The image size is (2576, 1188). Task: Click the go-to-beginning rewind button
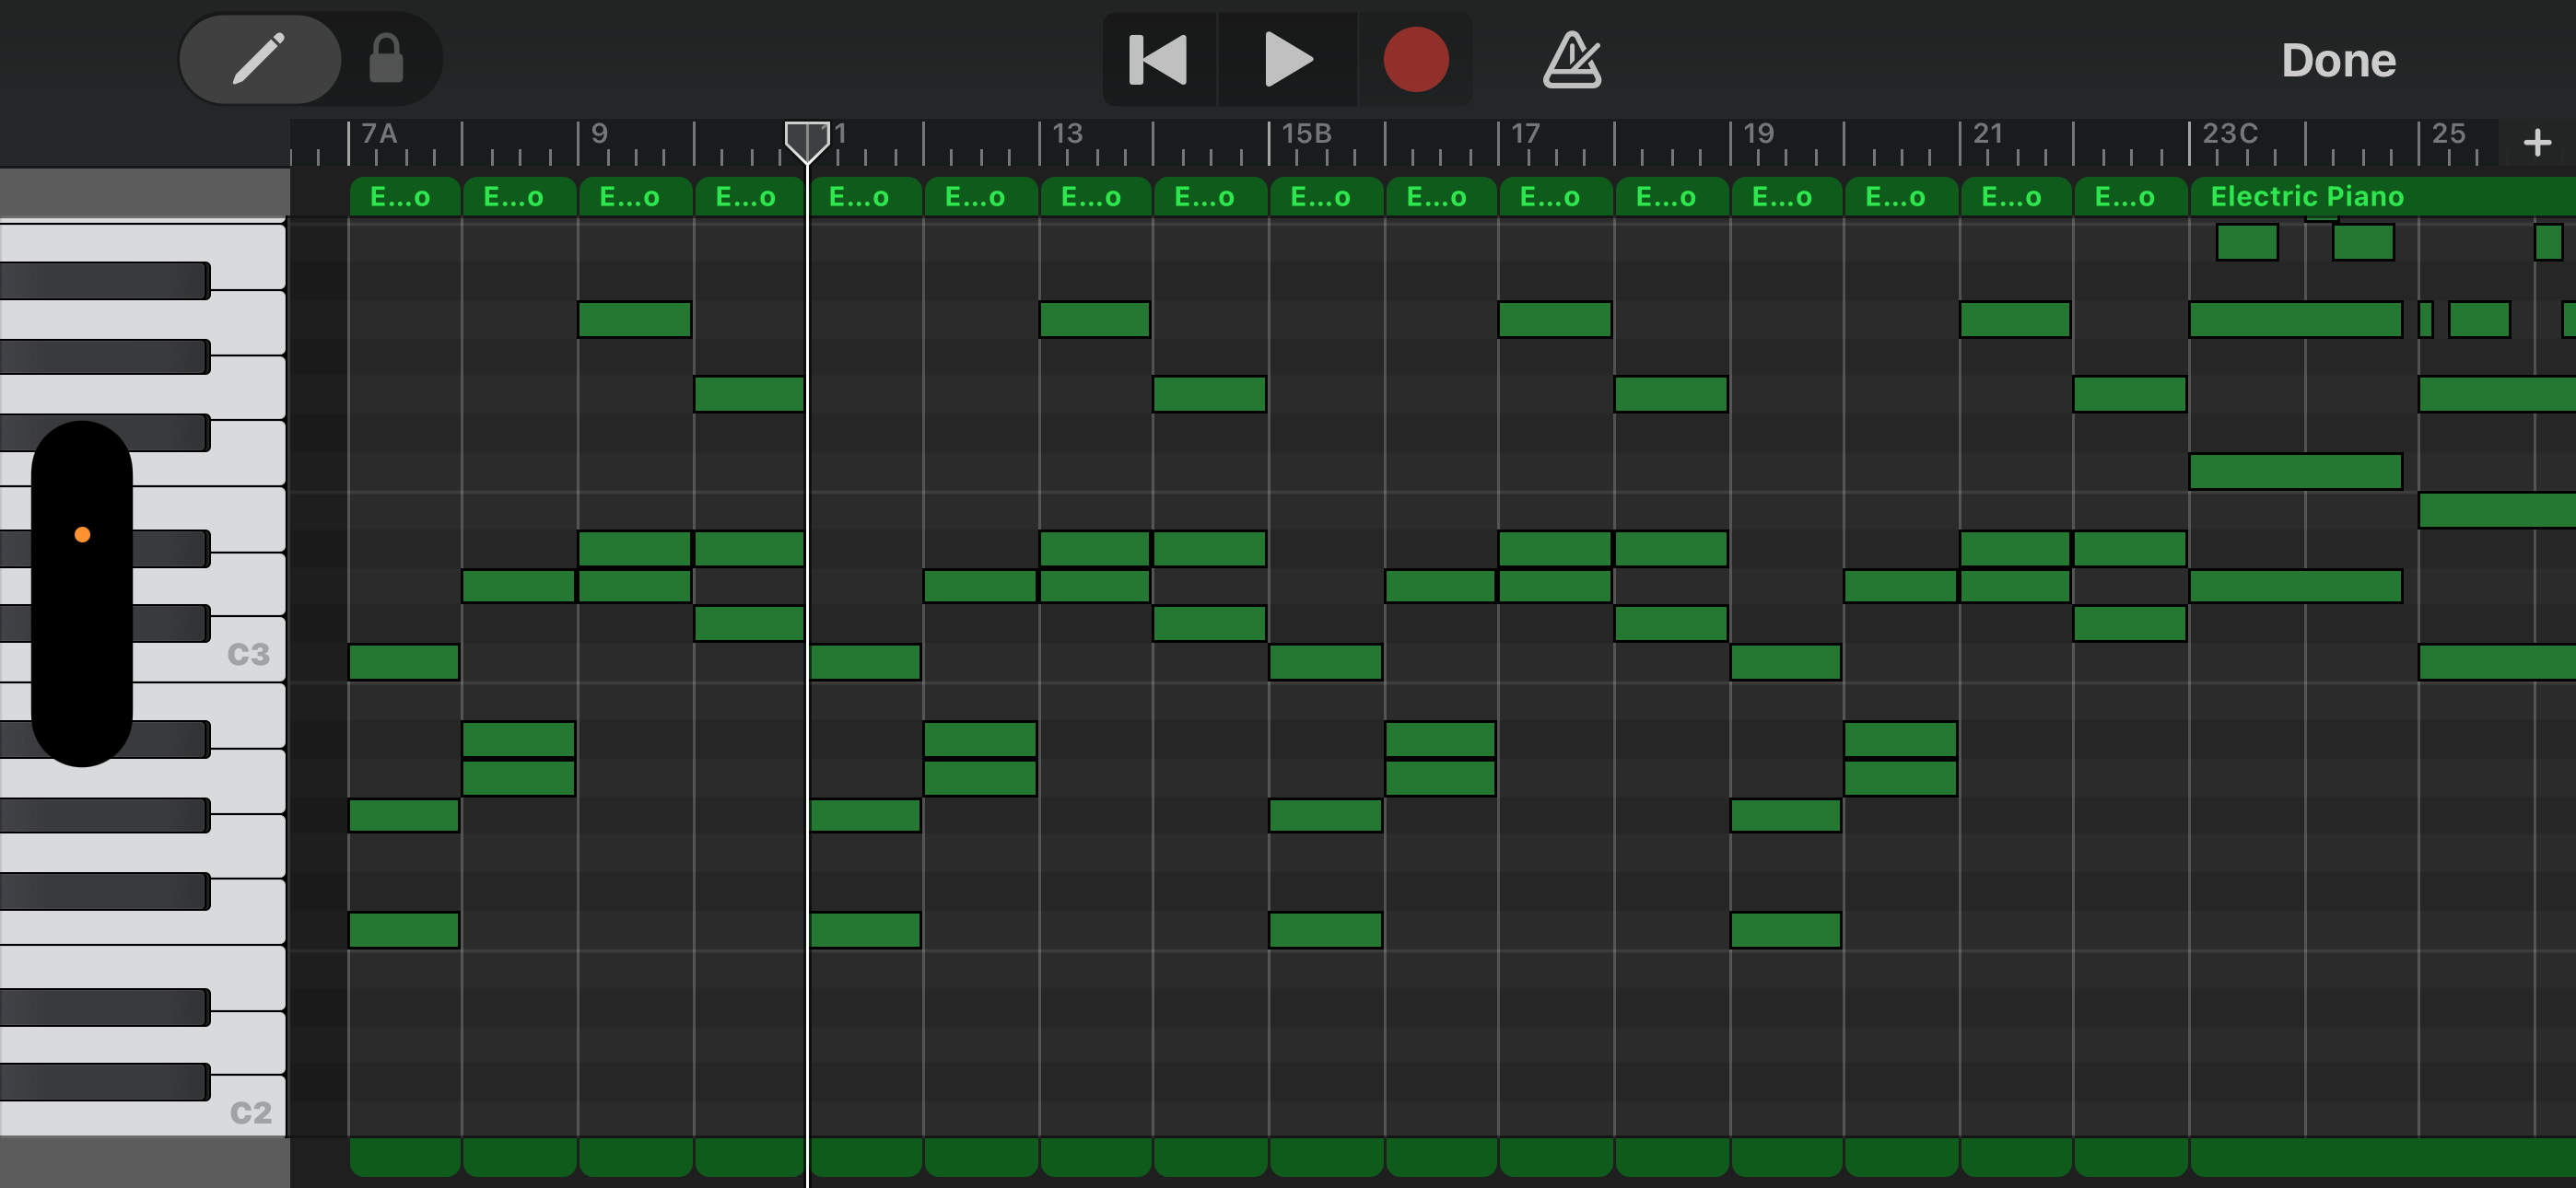pyautogui.click(x=1158, y=60)
